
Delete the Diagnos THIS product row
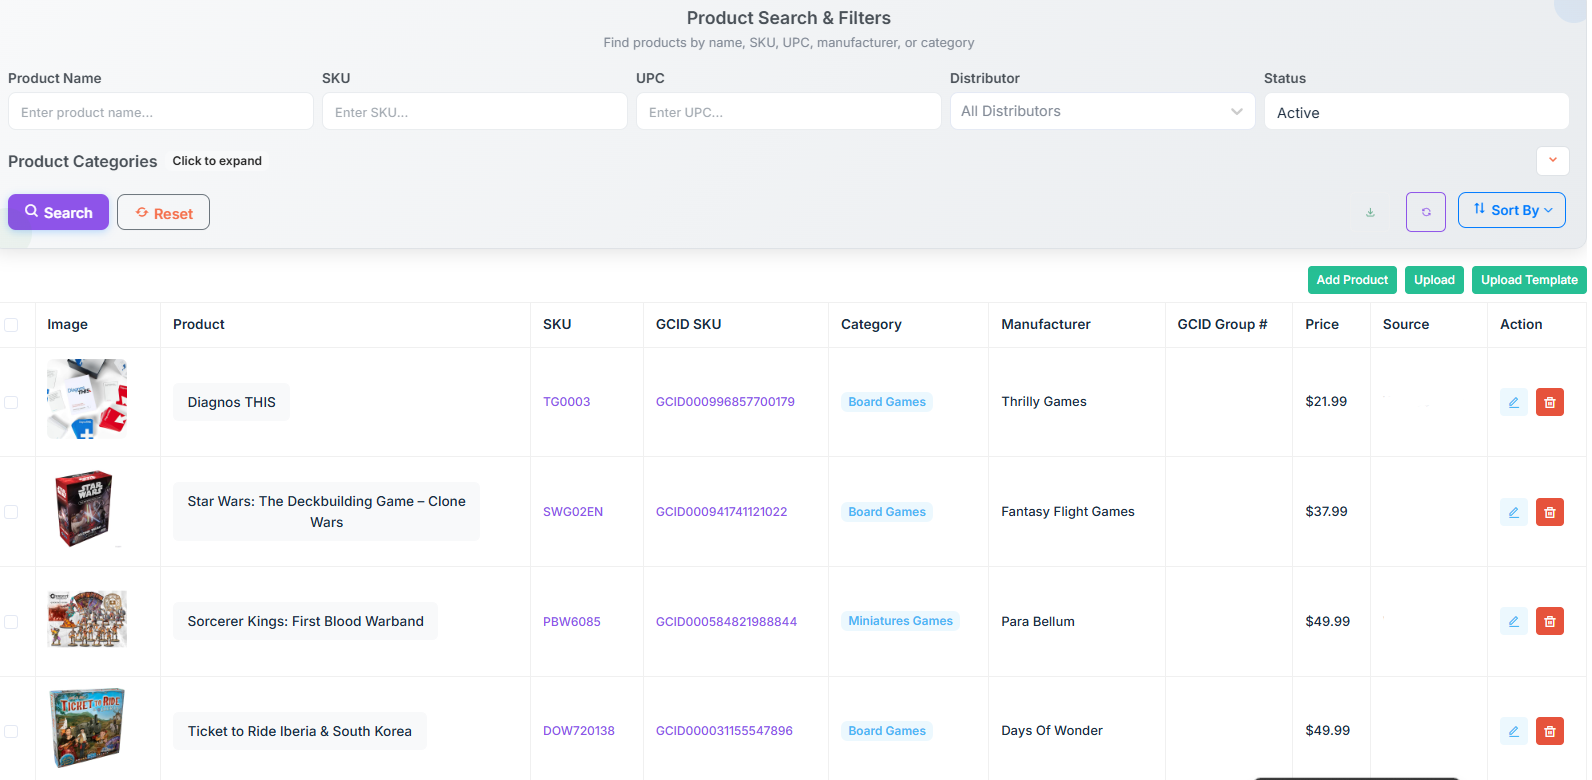tap(1549, 402)
